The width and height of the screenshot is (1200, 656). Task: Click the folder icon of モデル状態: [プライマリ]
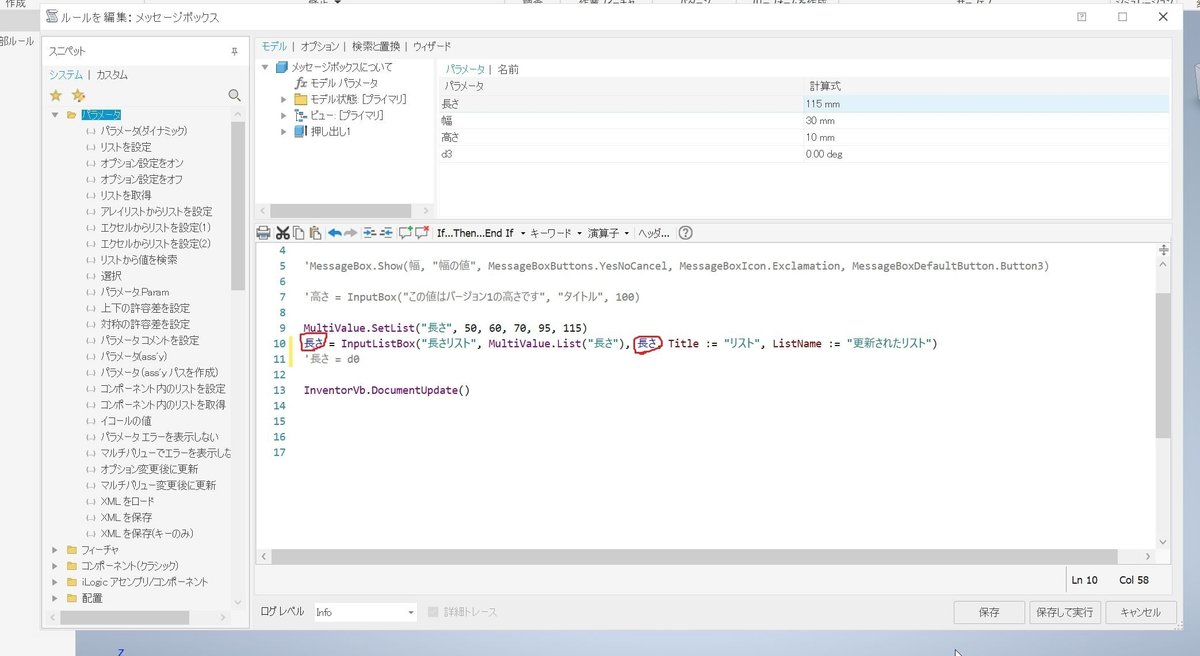tap(300, 99)
